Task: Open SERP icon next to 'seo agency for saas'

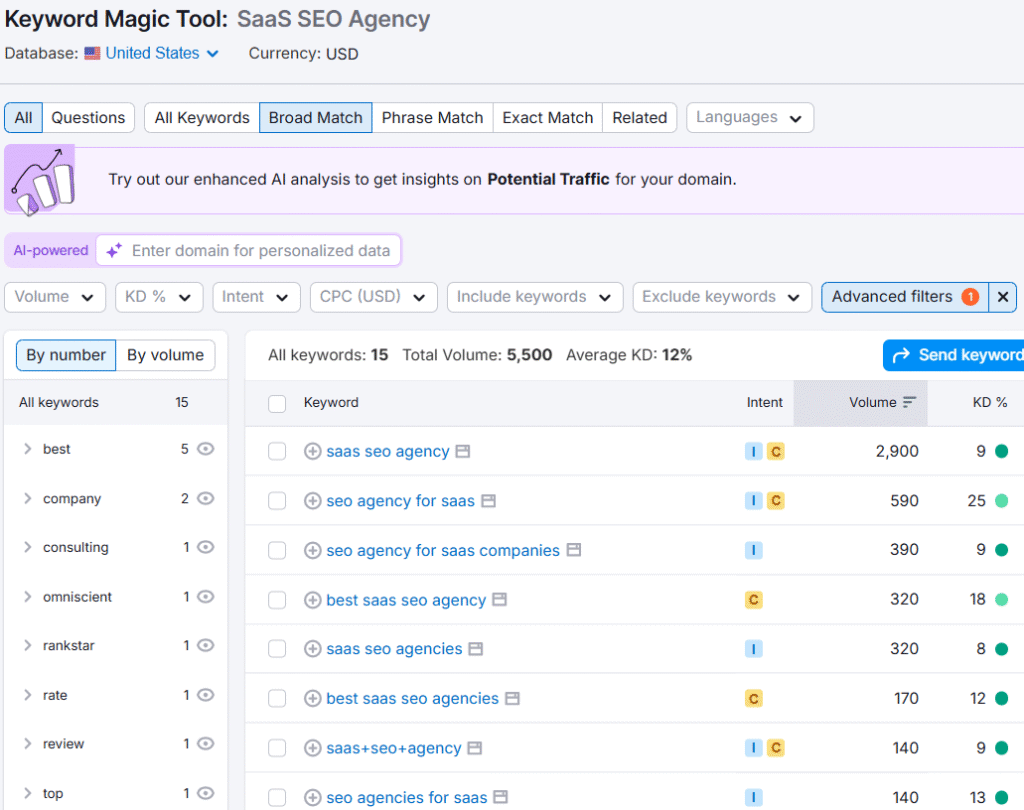Action: (488, 501)
